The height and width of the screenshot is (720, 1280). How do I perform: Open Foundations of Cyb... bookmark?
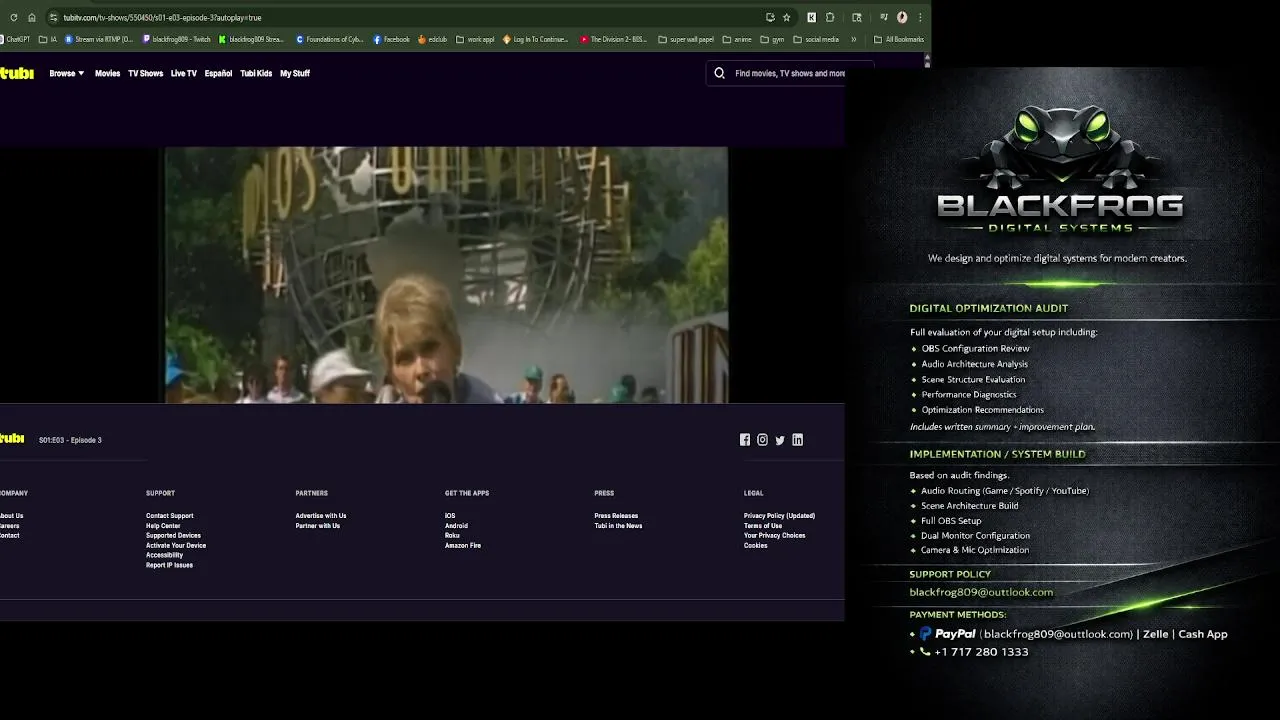pos(330,39)
